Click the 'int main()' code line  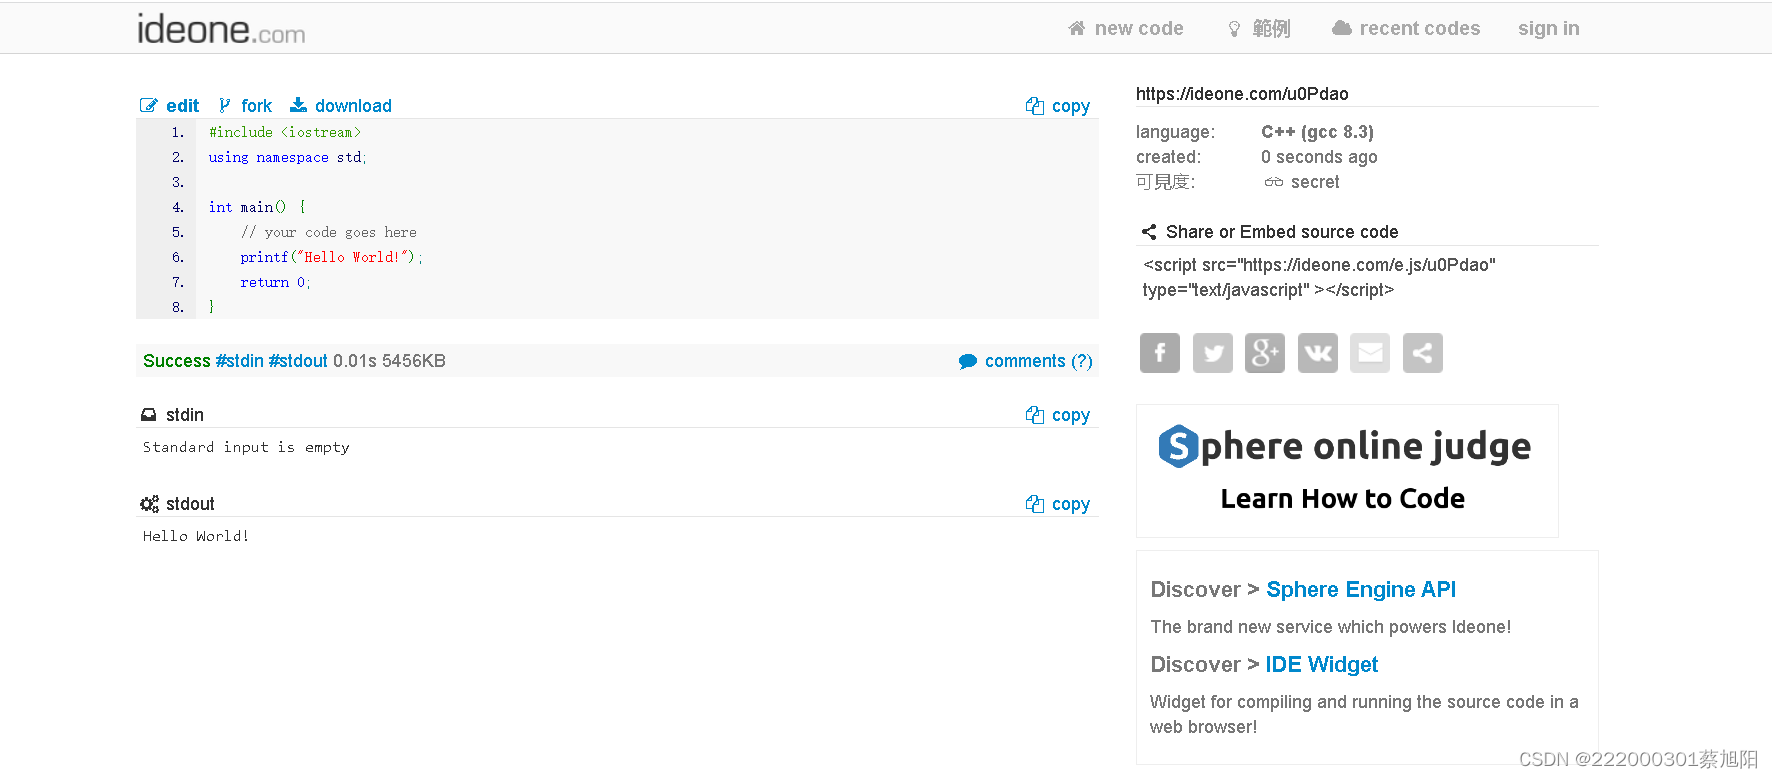[257, 207]
